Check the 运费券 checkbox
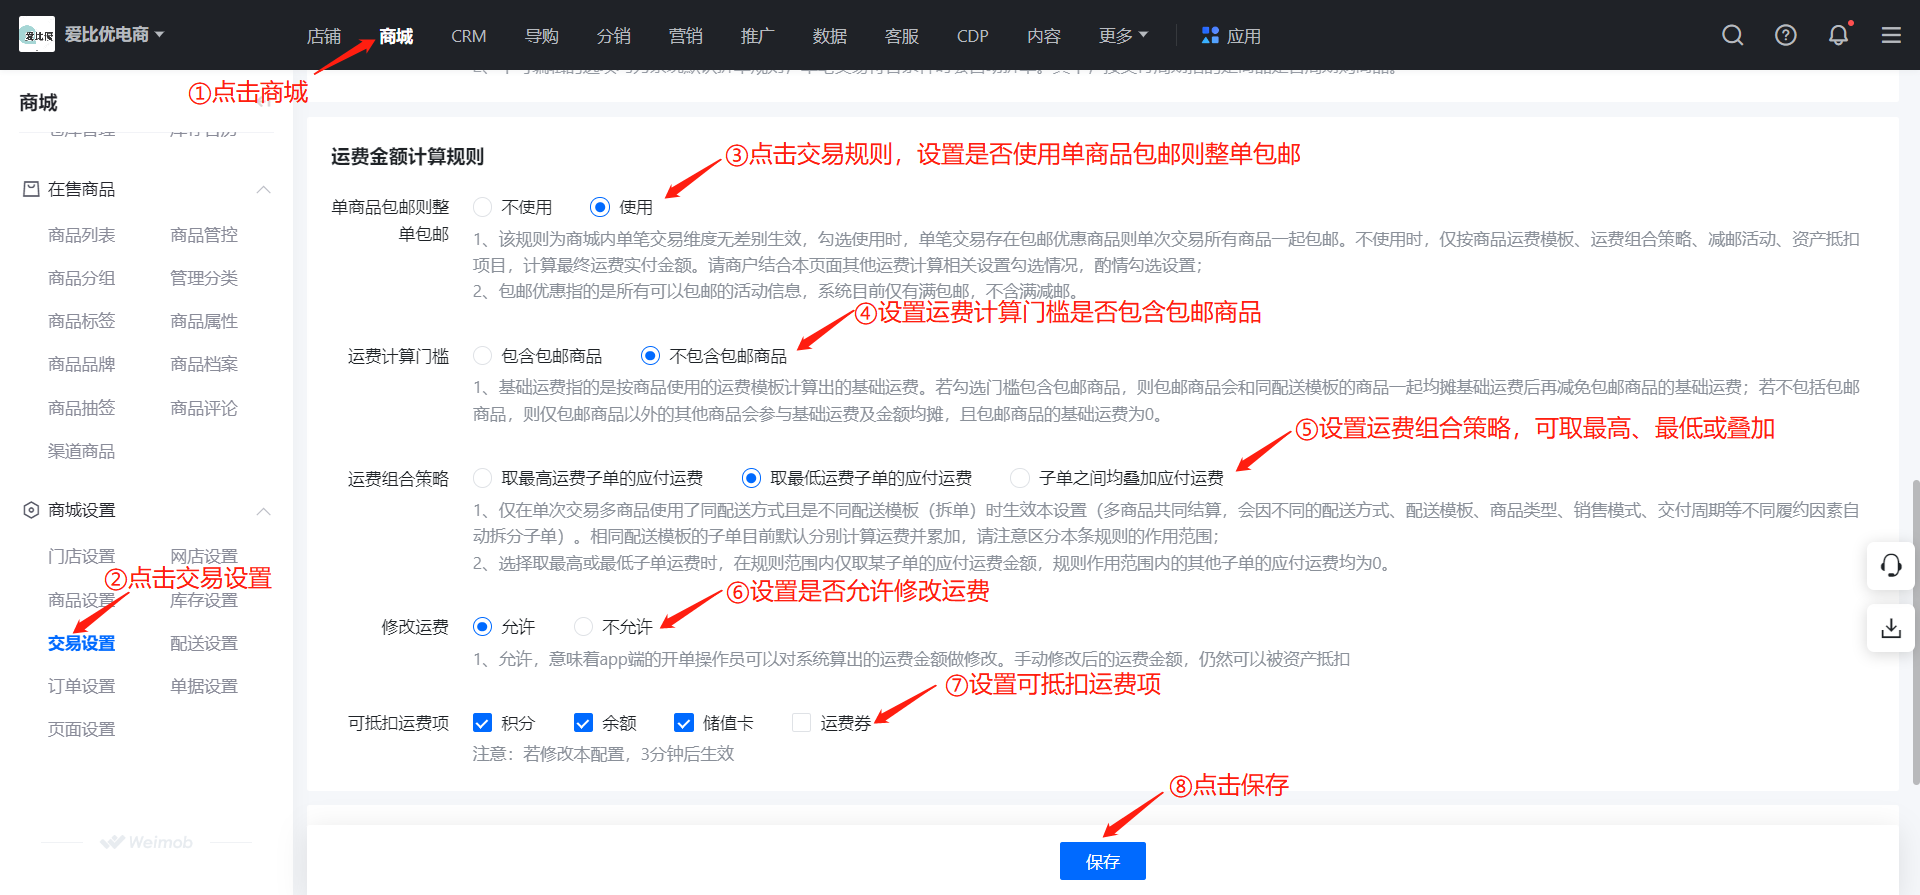This screenshot has height=895, width=1920. coord(801,723)
